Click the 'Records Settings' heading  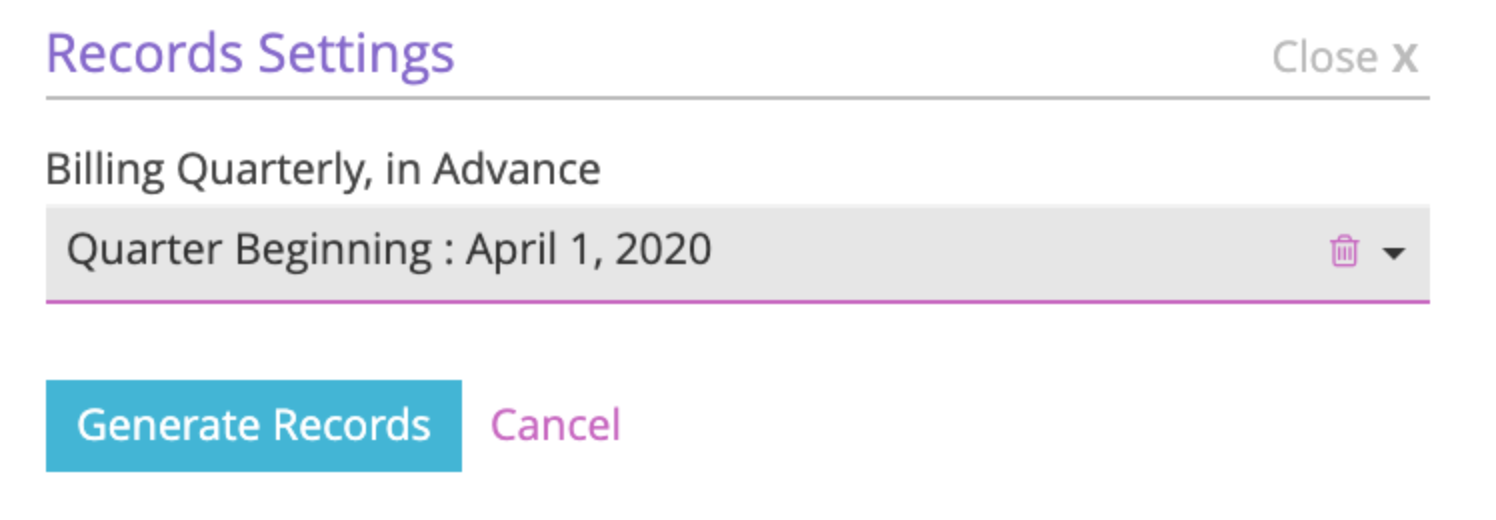(x=250, y=53)
